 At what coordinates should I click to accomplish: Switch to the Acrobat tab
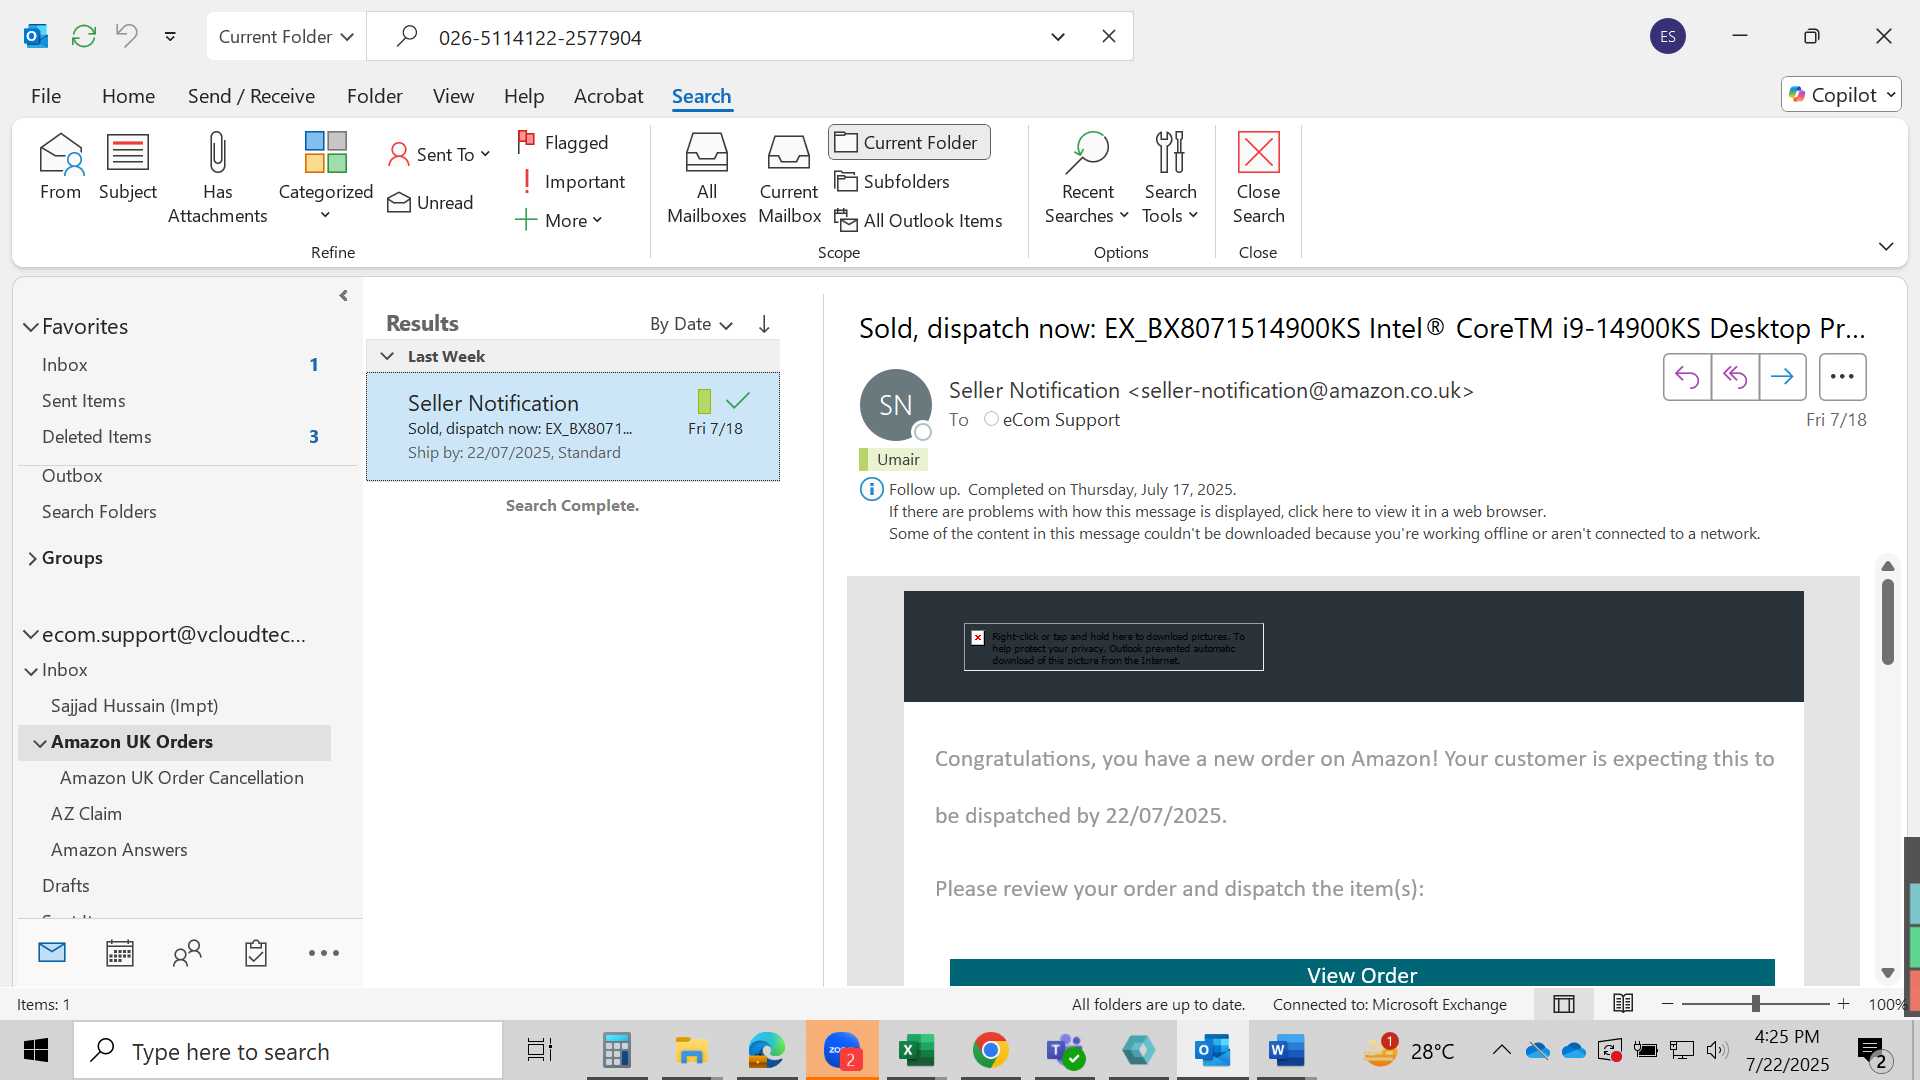608,96
